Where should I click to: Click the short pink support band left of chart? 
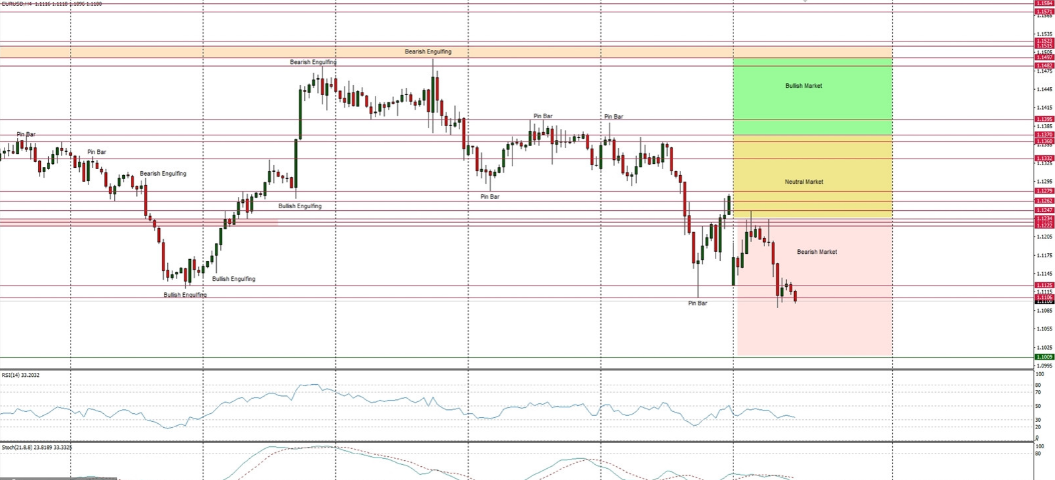click(x=140, y=222)
